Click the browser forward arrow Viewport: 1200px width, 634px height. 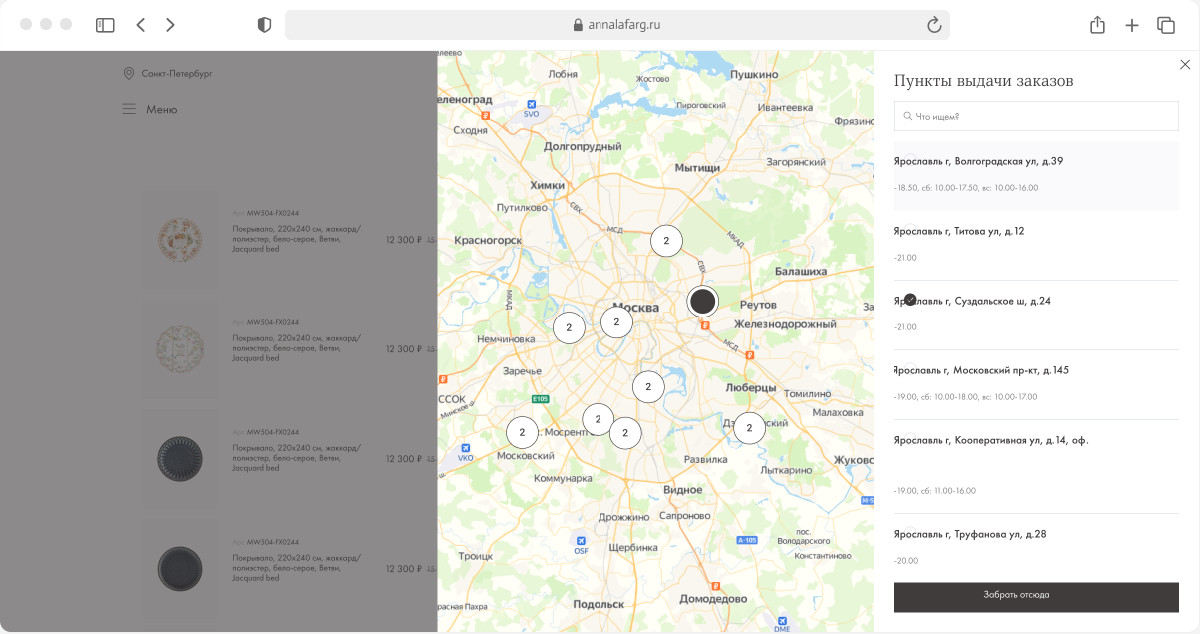(171, 25)
